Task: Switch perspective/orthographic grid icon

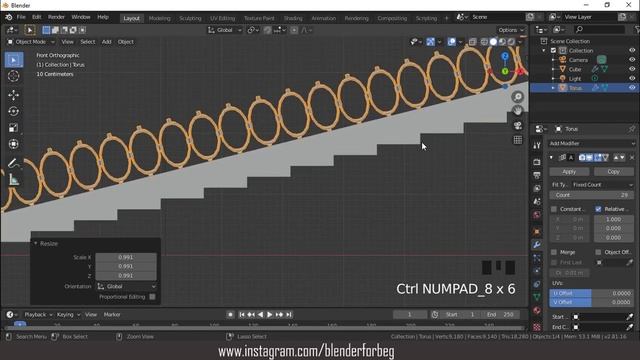Action: click(518, 140)
